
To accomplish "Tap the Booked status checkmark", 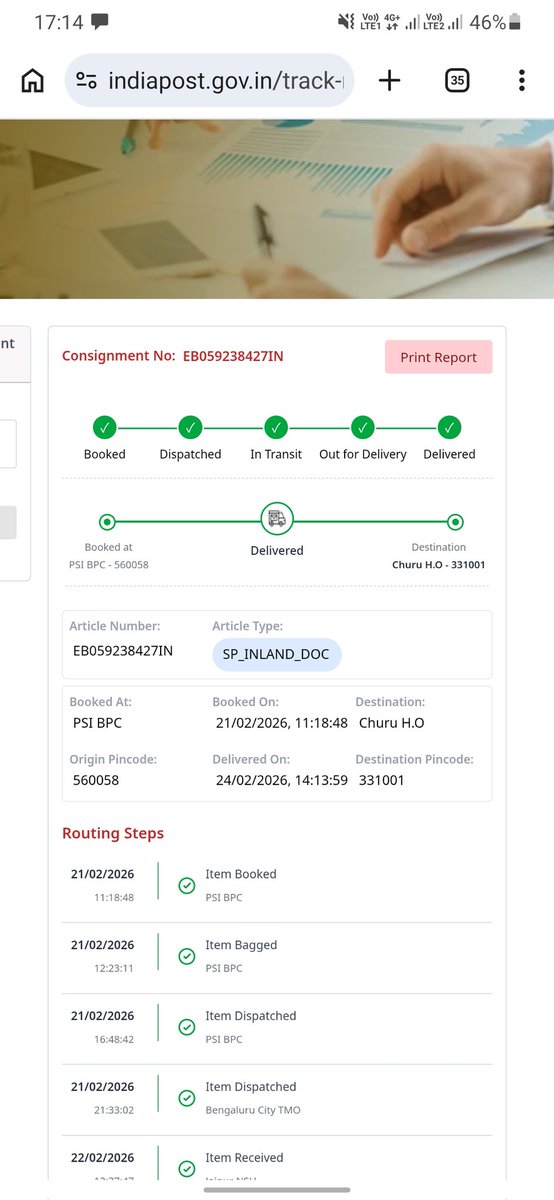I will point(105,428).
